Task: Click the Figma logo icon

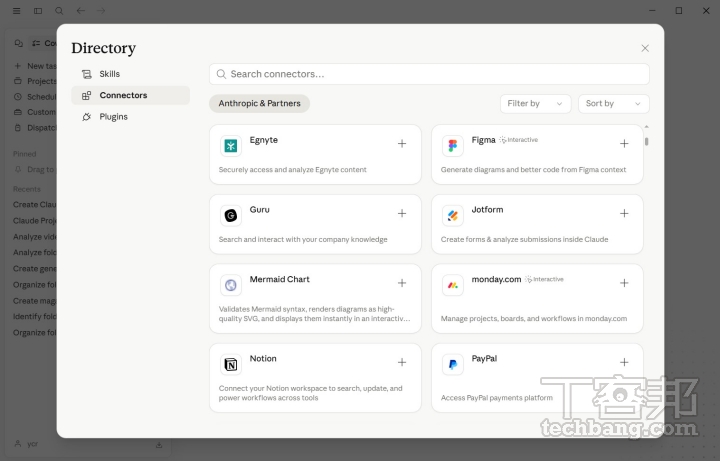Action: (x=453, y=146)
